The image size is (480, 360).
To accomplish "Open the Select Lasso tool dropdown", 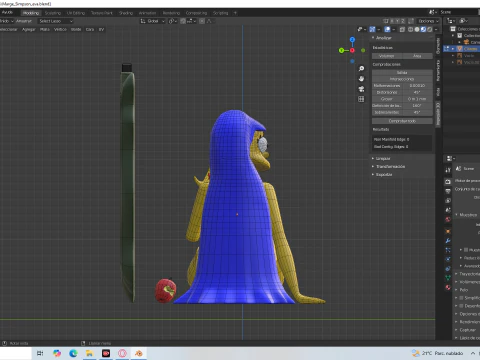I will (x=55, y=21).
